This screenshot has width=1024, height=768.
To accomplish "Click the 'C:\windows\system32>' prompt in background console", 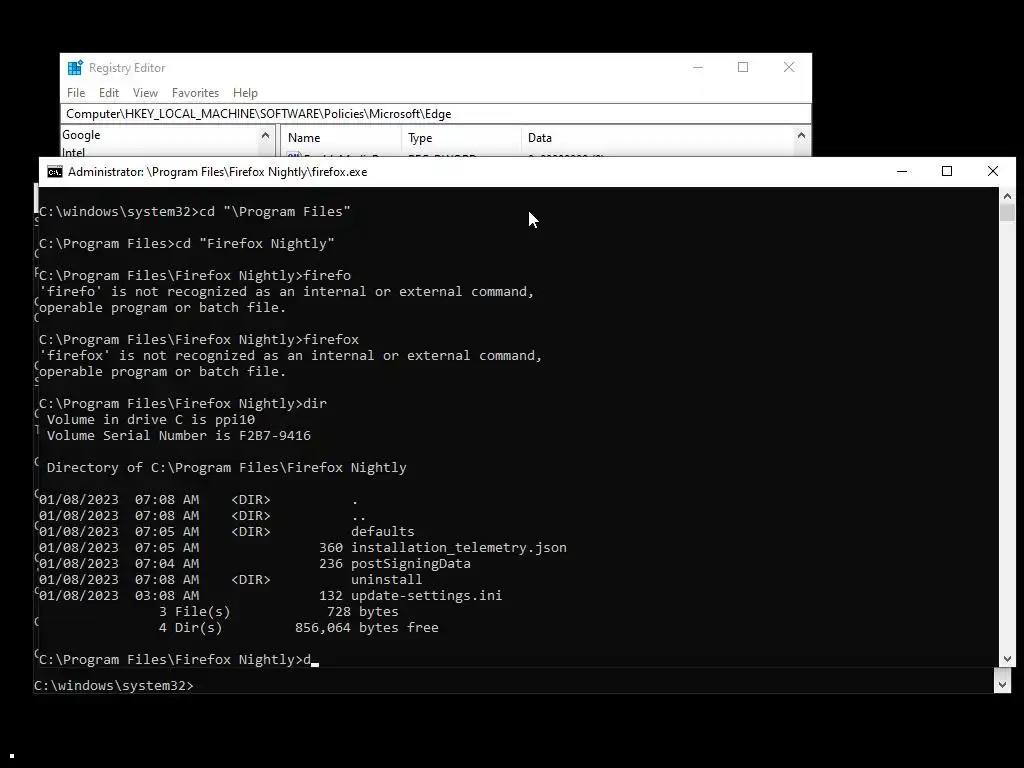I will [114, 685].
